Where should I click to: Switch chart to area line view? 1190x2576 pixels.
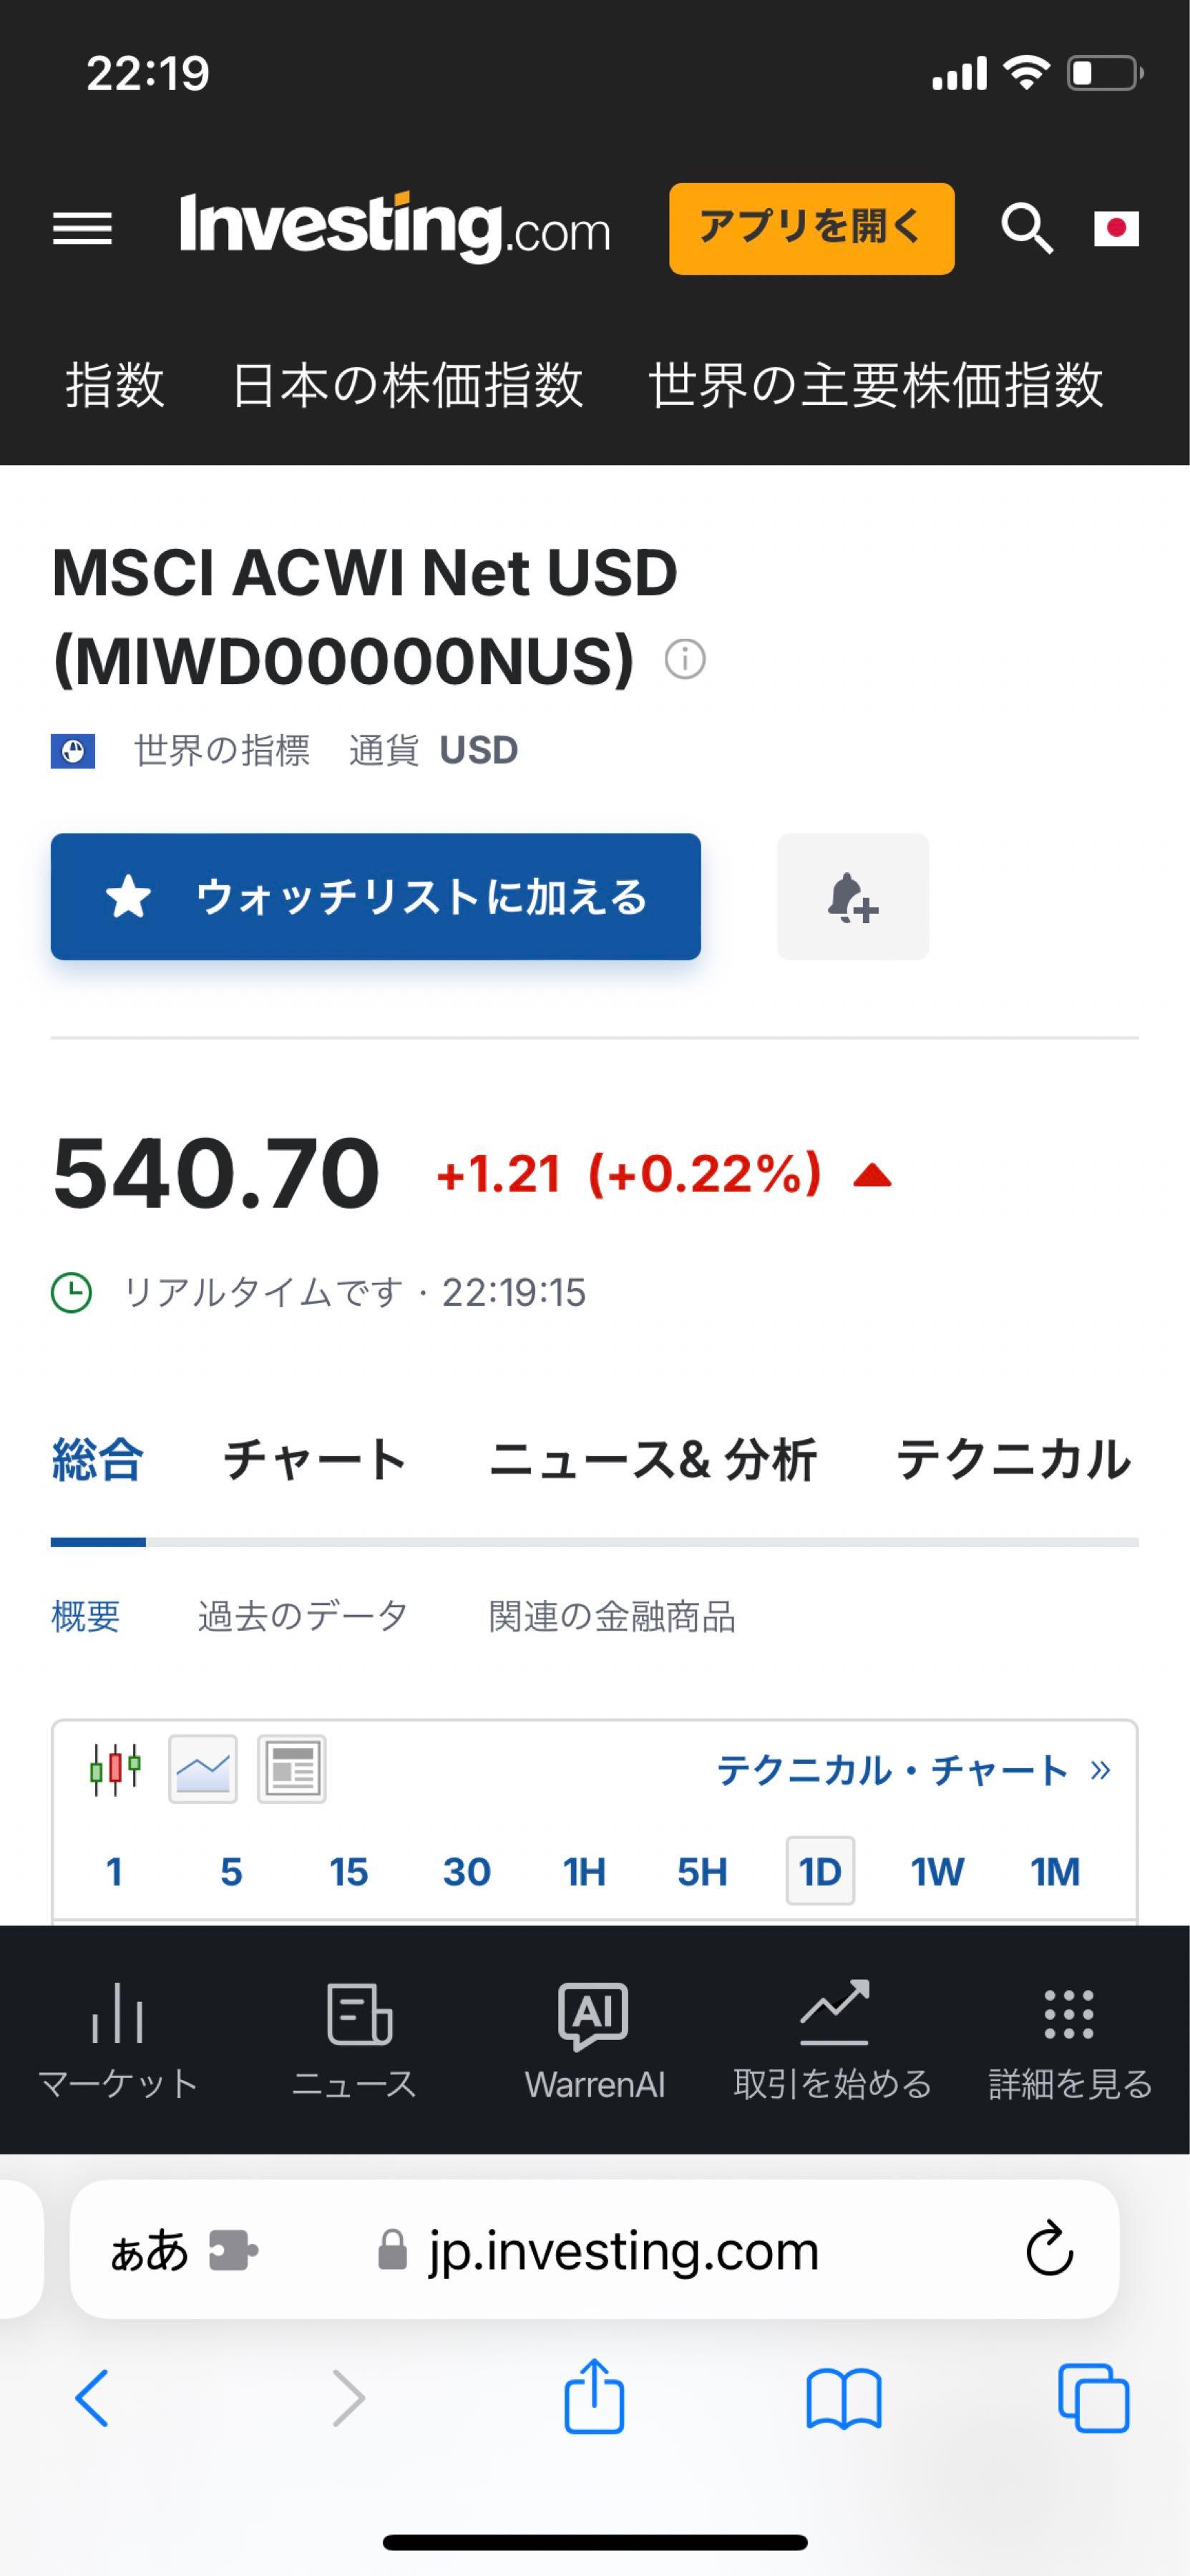tap(203, 1769)
